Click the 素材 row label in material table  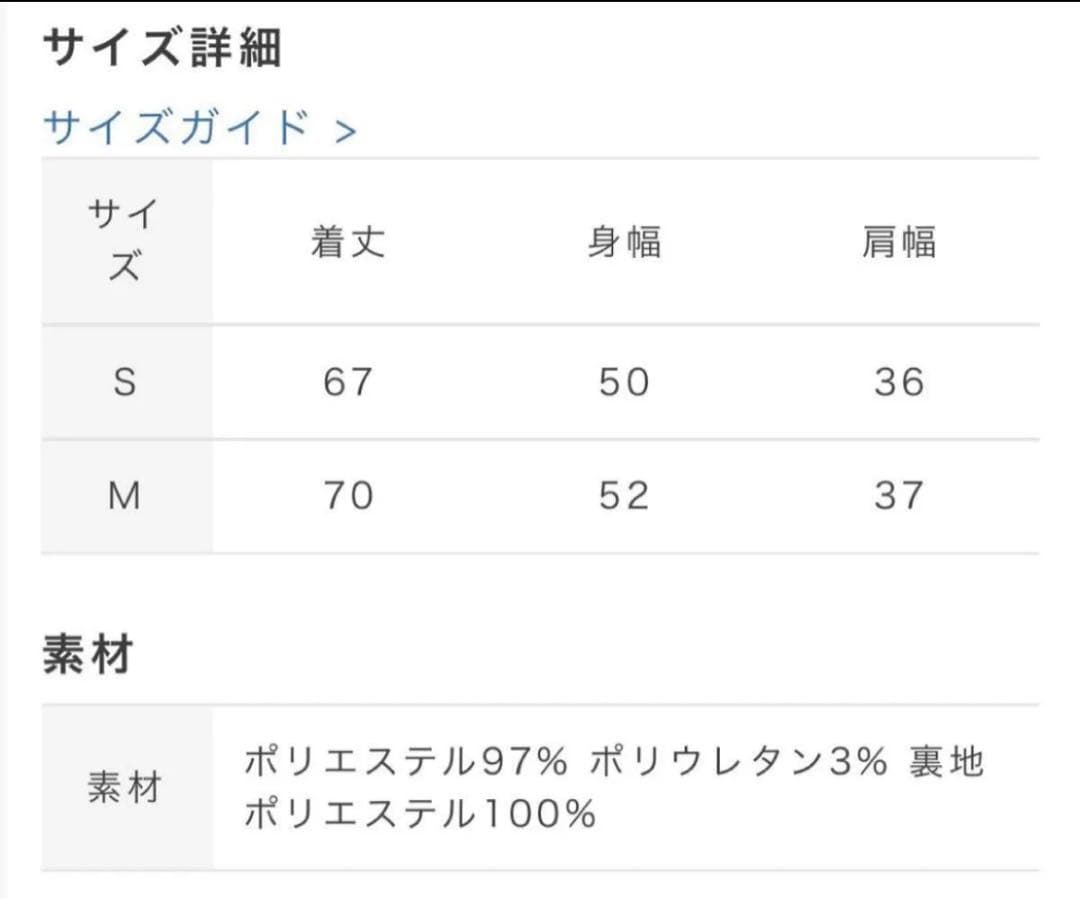(124, 789)
